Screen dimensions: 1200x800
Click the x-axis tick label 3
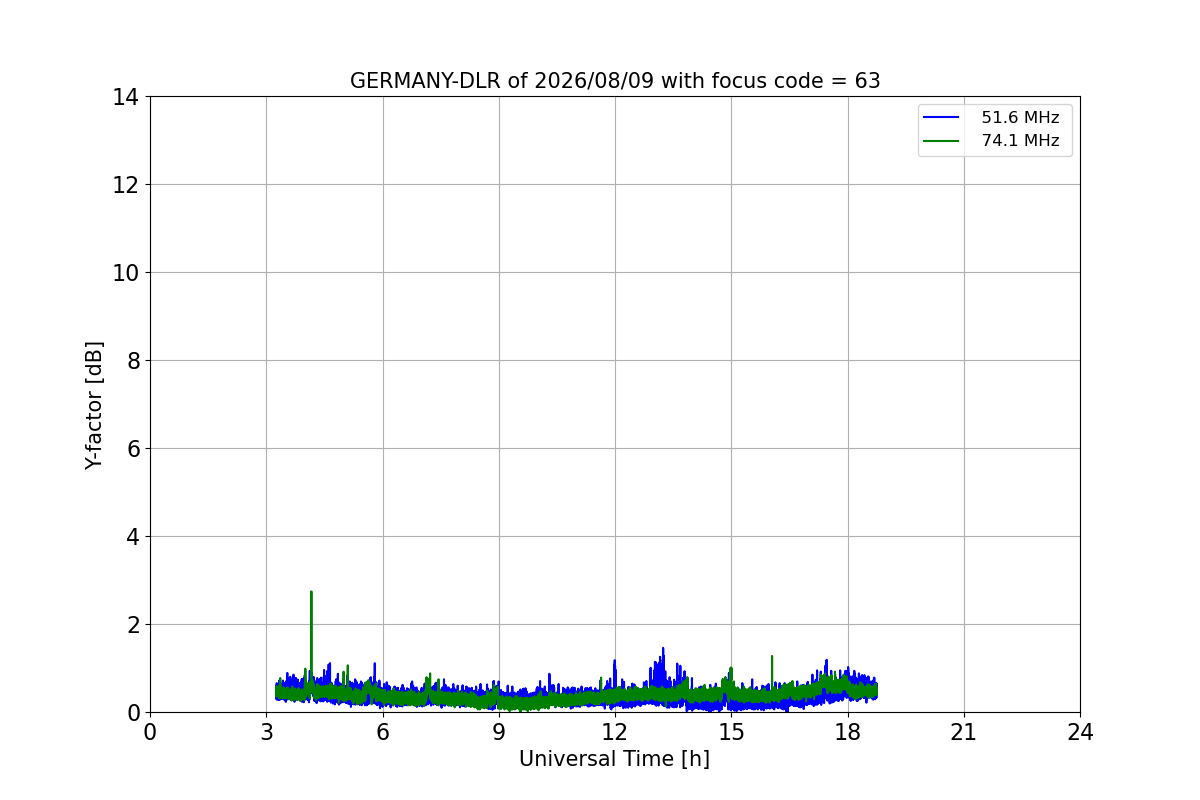[266, 732]
